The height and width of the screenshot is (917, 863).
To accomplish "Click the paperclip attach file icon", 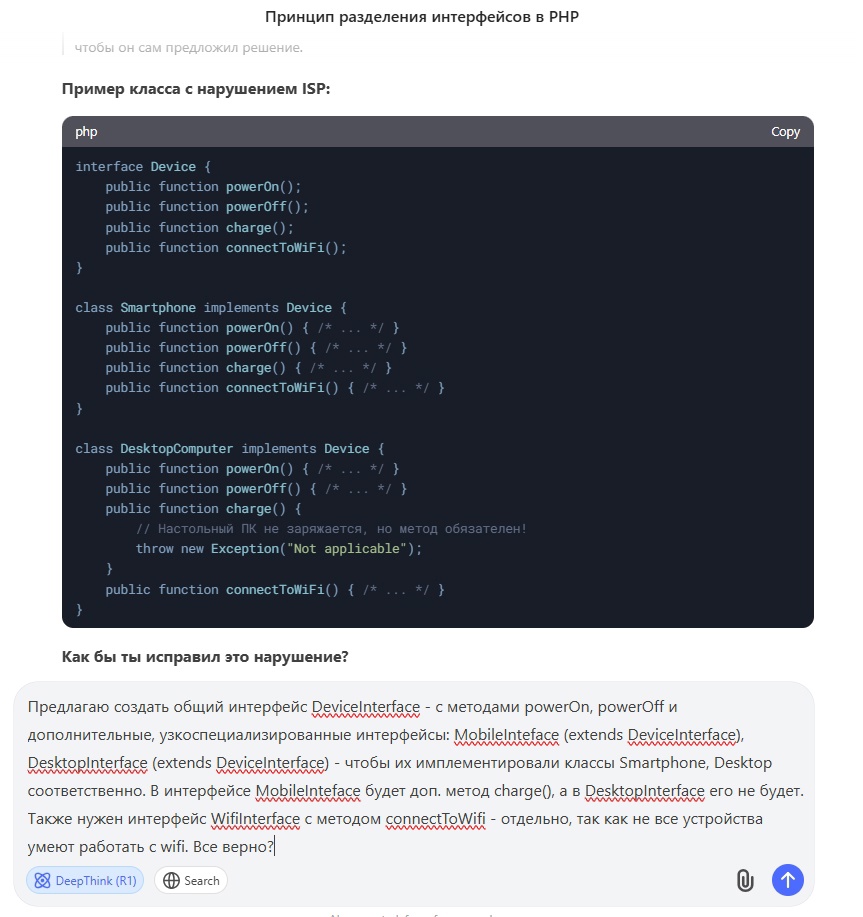I will point(744,880).
